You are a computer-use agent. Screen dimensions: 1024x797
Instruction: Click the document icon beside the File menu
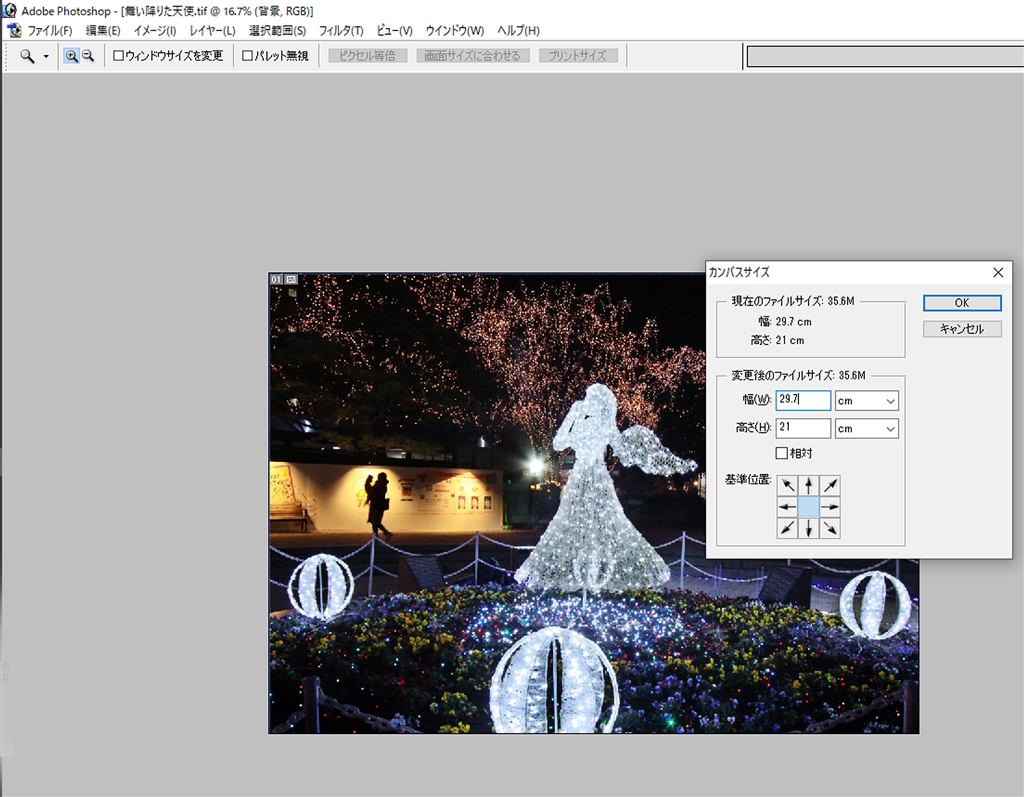[14, 31]
